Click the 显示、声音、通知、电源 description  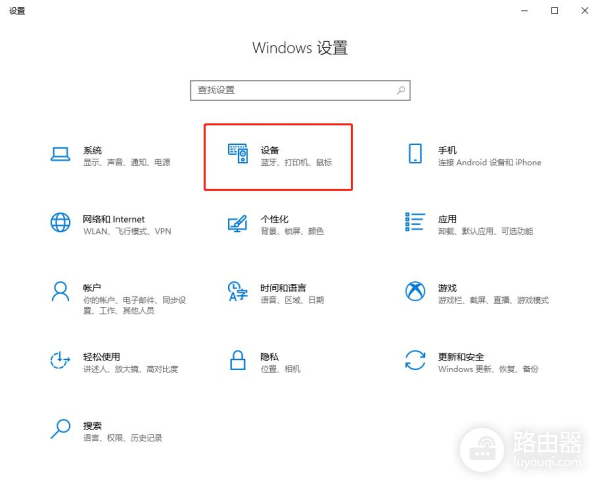coord(127,163)
